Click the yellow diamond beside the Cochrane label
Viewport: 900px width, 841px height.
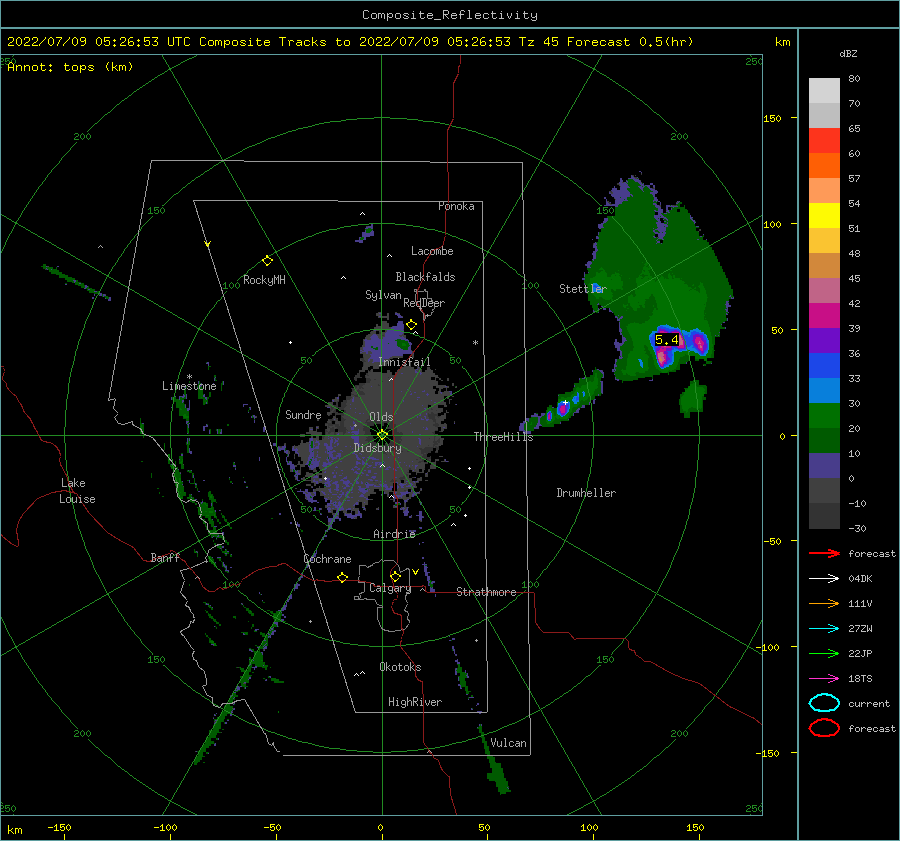pyautogui.click(x=343, y=578)
